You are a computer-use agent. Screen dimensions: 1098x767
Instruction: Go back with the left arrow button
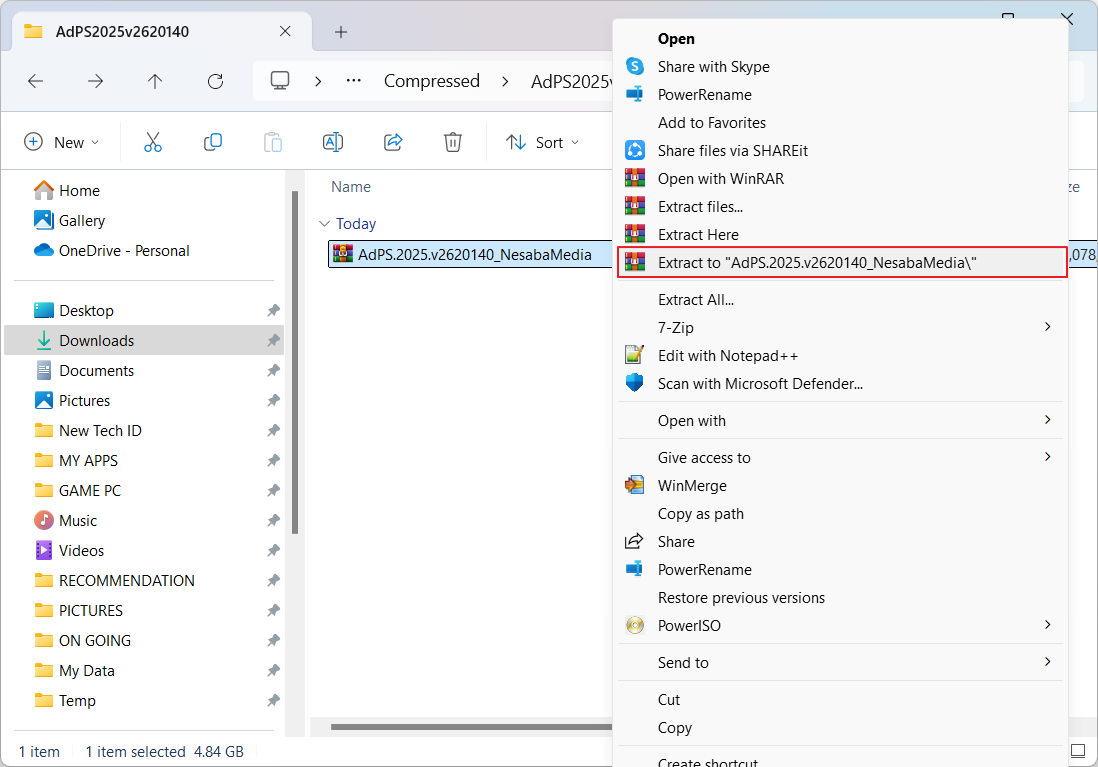coord(36,81)
